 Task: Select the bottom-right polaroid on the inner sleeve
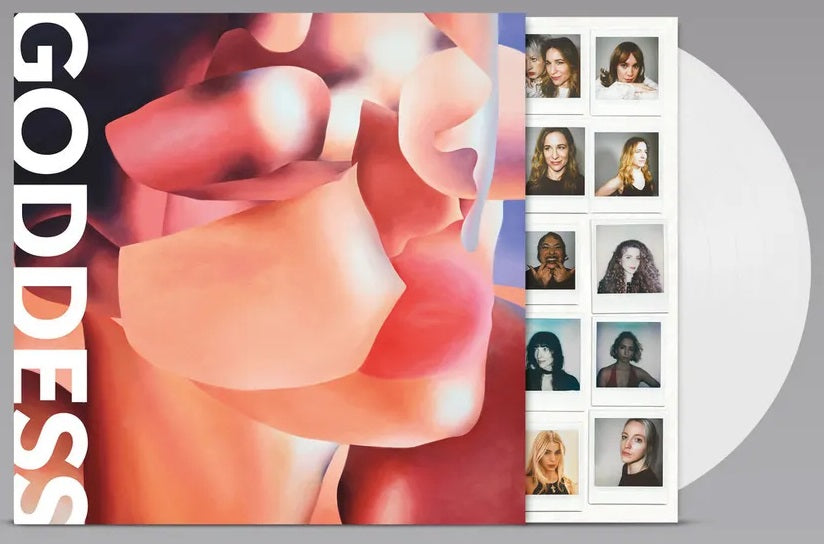click(x=627, y=455)
